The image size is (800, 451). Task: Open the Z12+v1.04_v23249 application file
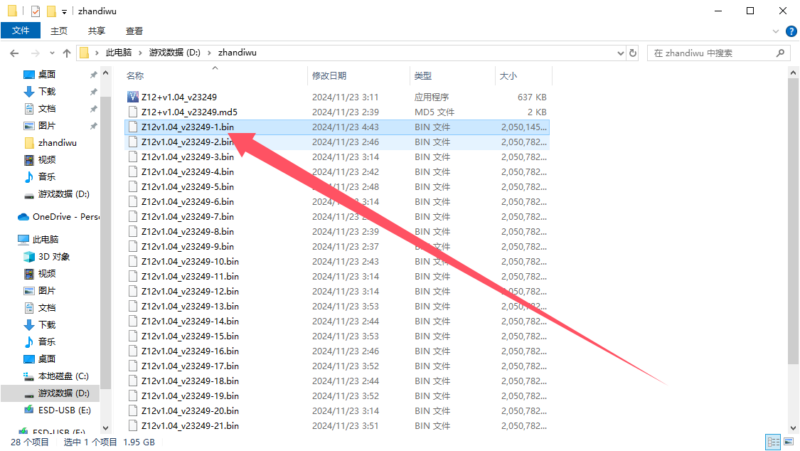179,97
